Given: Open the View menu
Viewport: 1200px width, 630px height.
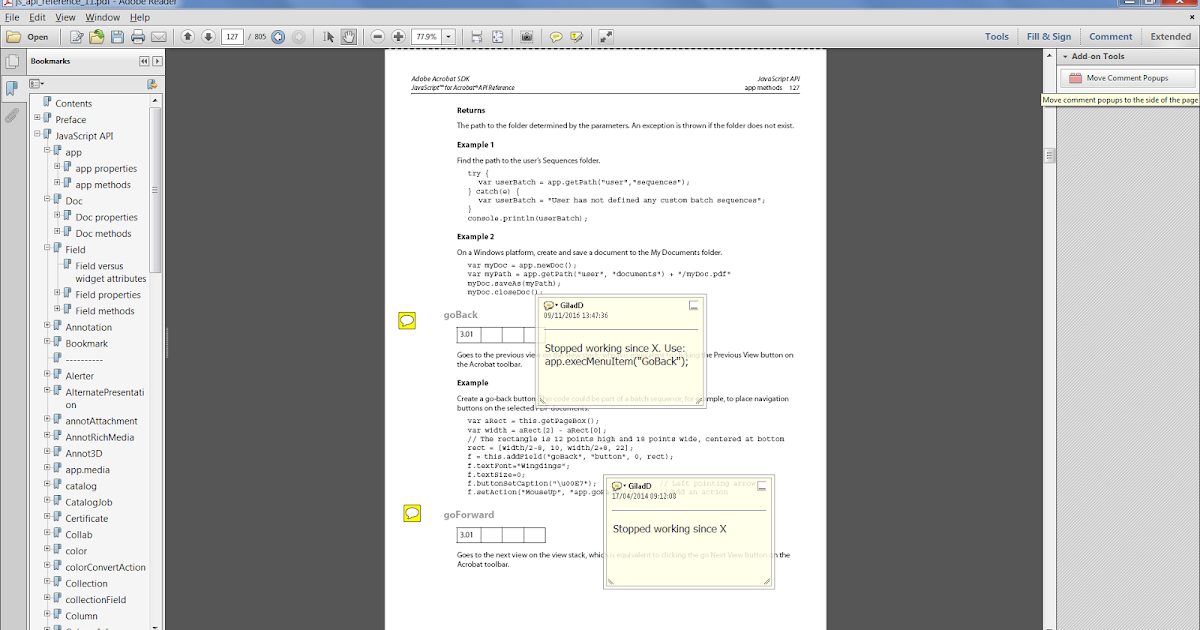Looking at the screenshot, I should click(66, 16).
